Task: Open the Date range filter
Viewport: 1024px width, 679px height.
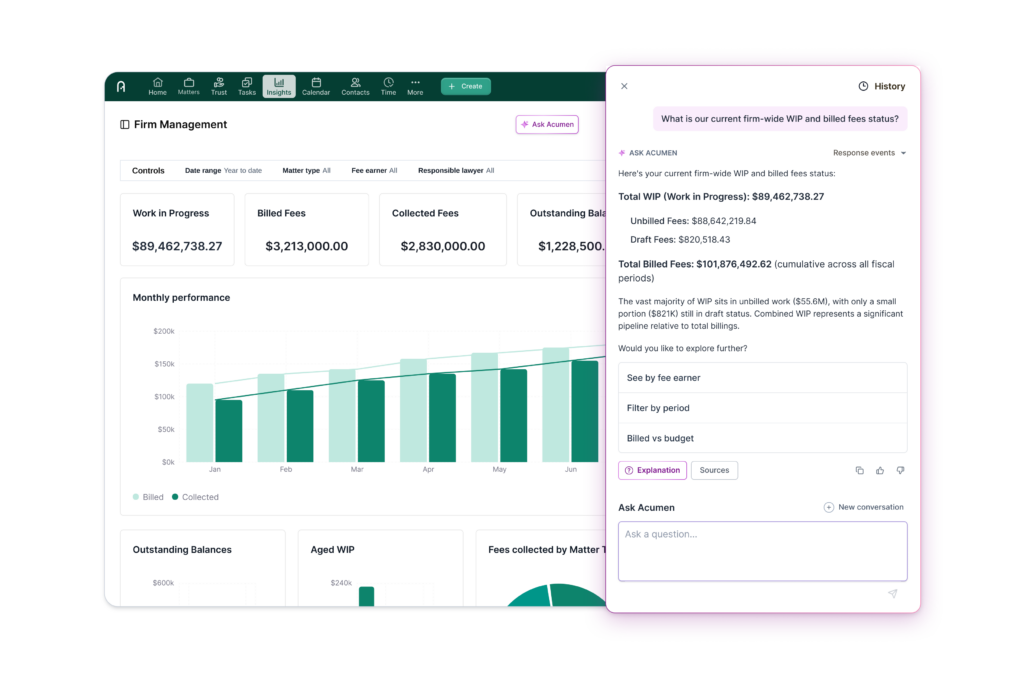Action: click(223, 170)
